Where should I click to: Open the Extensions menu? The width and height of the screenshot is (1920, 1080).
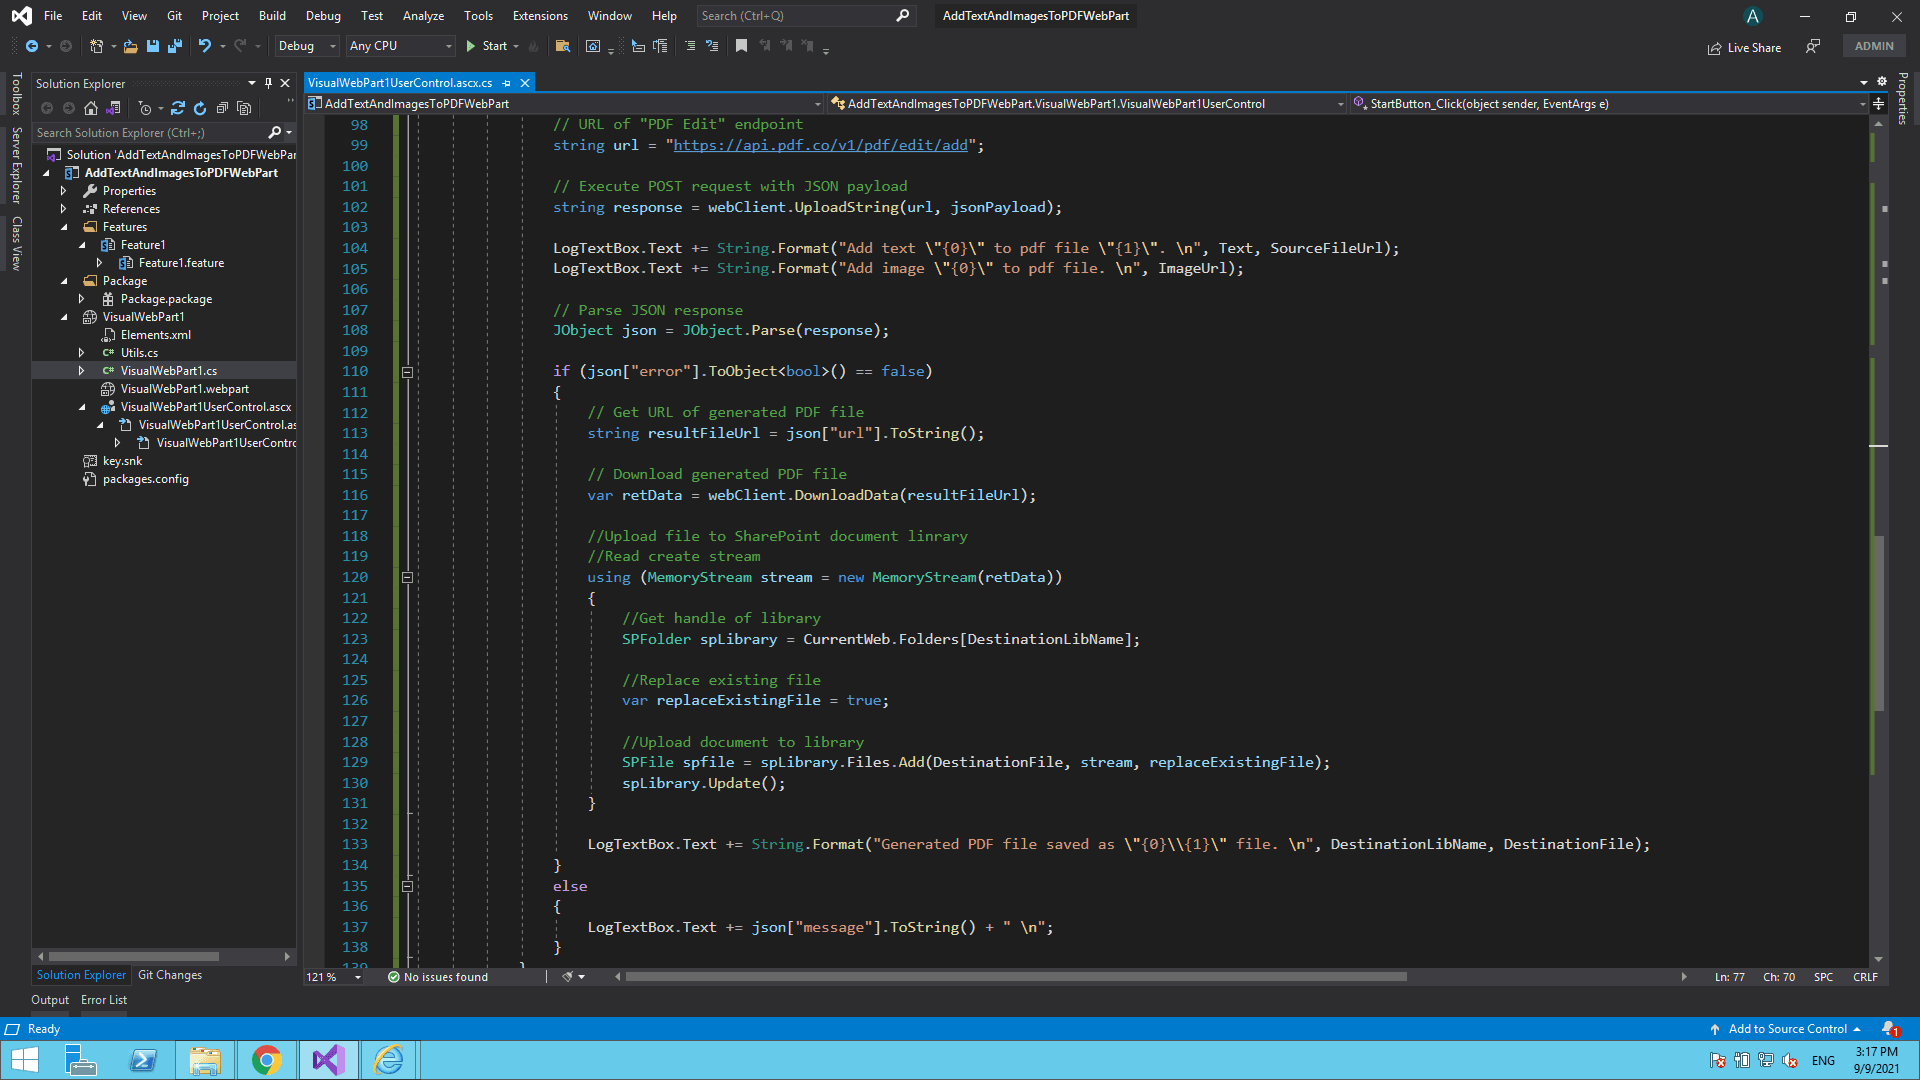[x=539, y=16]
